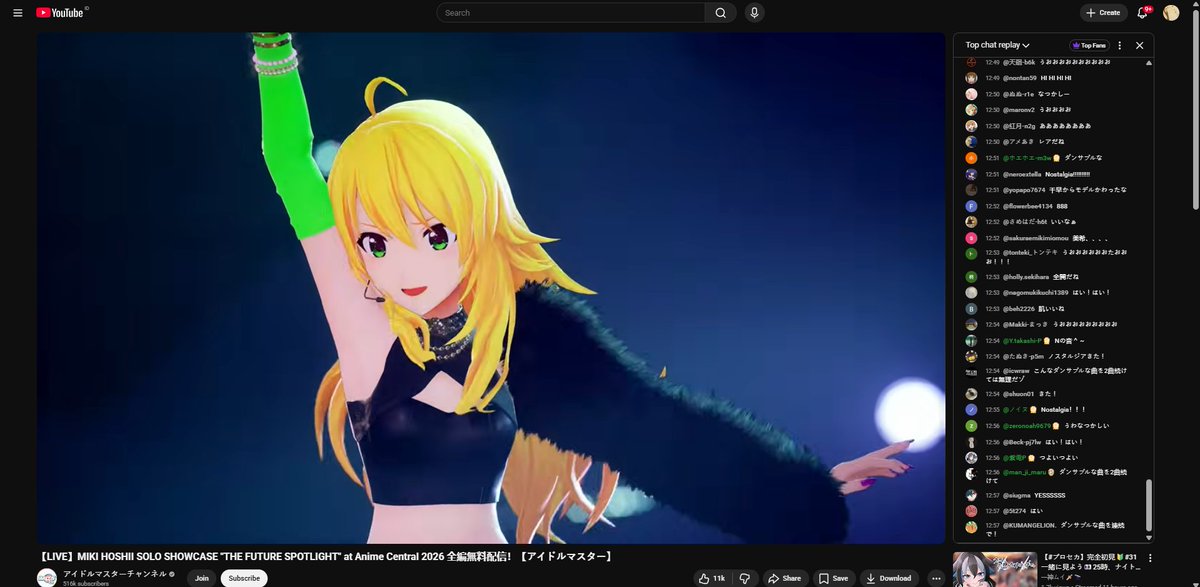Like the video showing 11k
Screen dimensions: 1200x587
click(x=712, y=578)
